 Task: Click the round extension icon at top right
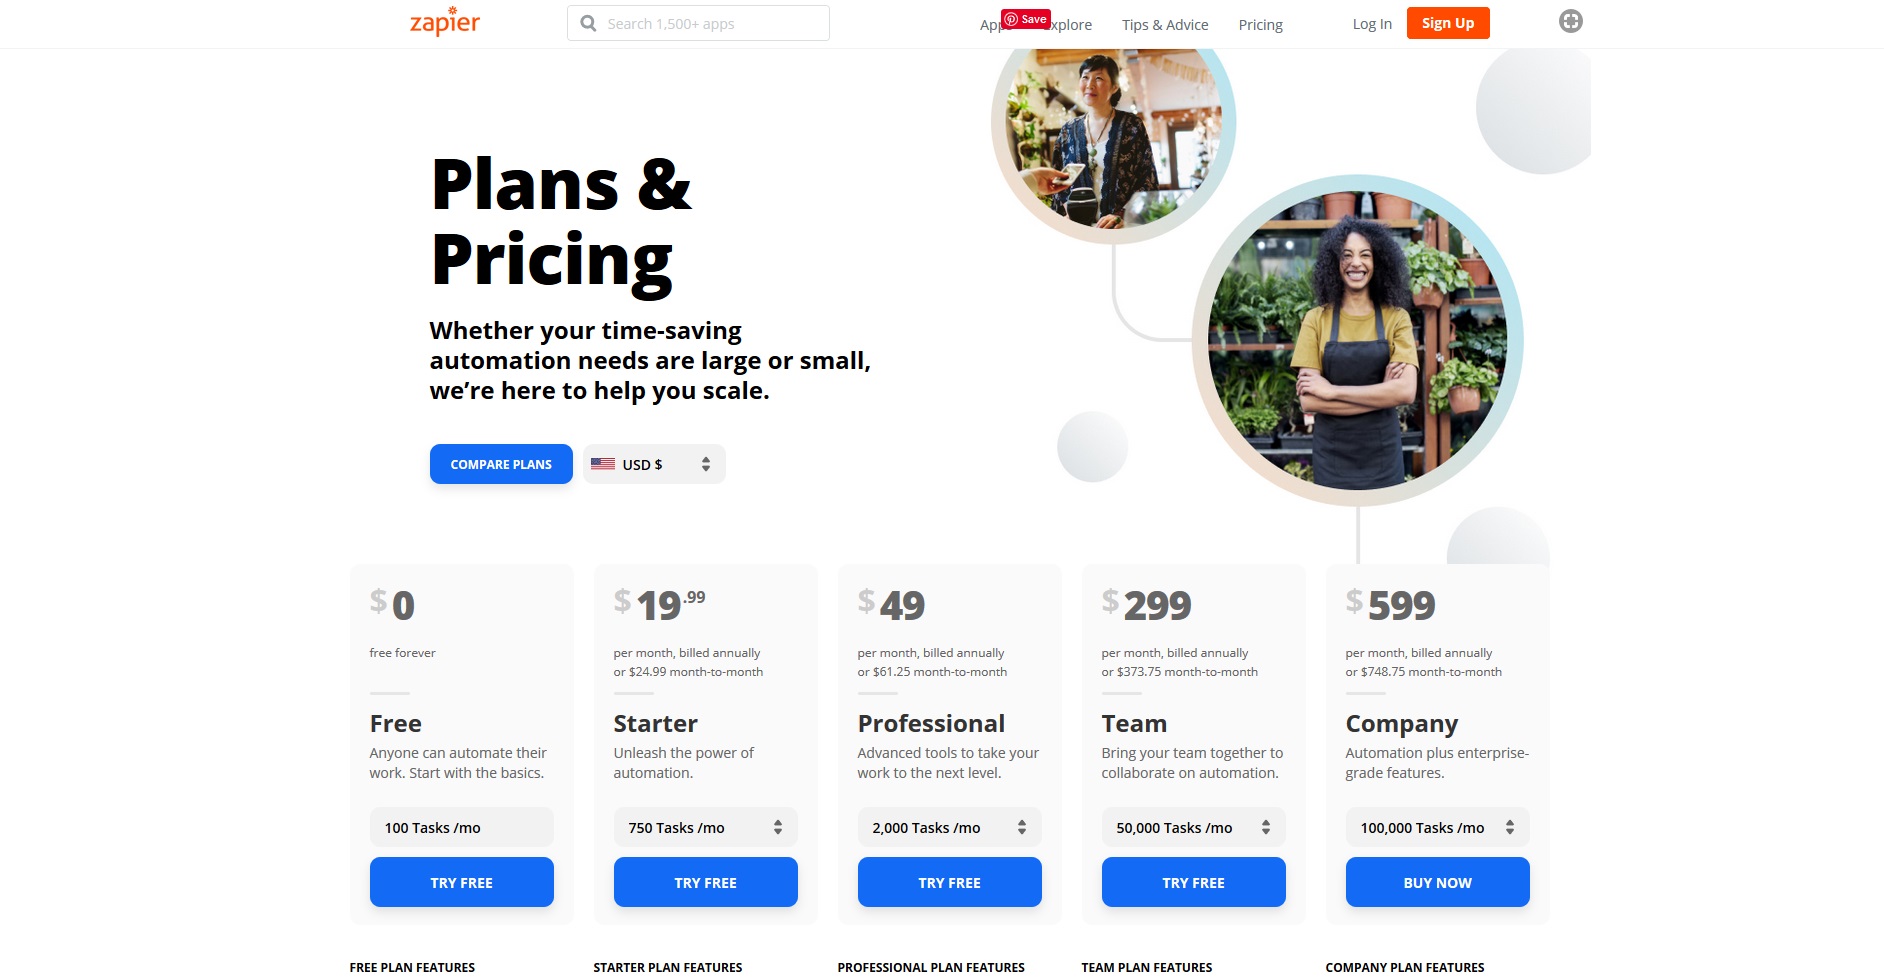(1571, 21)
